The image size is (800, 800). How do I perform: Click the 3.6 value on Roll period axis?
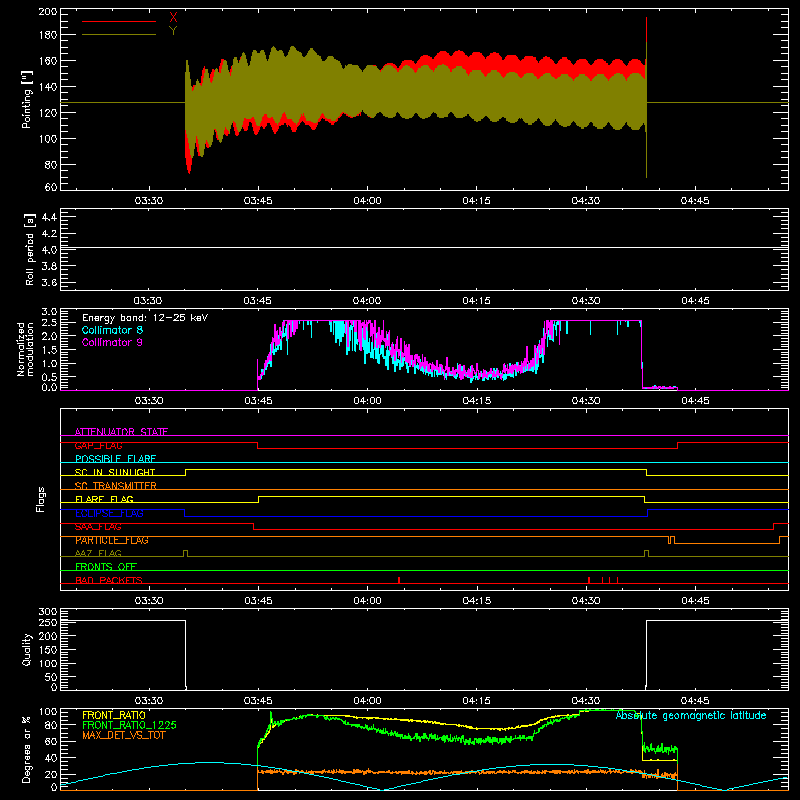[49, 282]
